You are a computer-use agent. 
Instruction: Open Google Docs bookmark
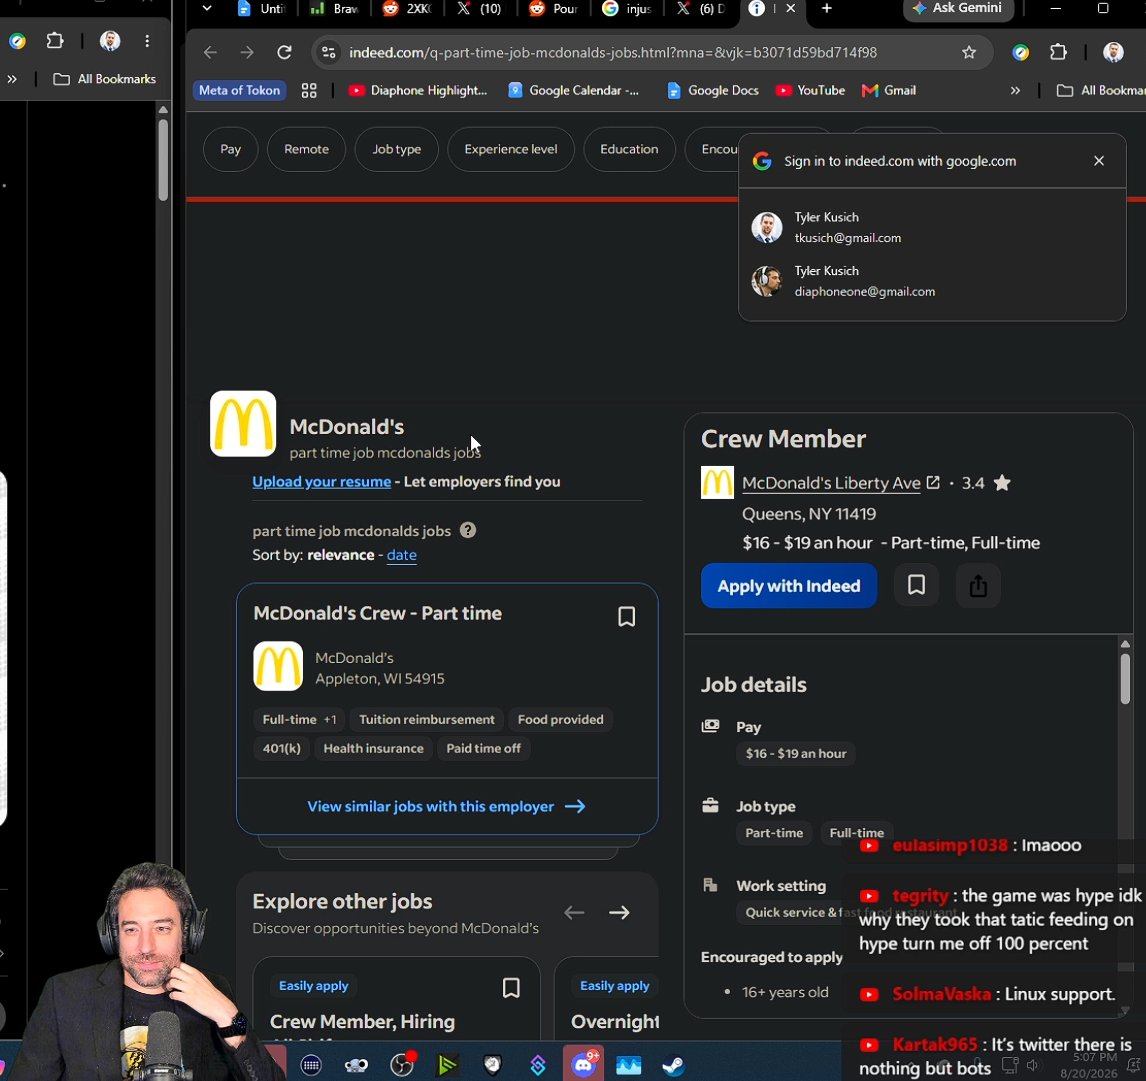(x=713, y=91)
